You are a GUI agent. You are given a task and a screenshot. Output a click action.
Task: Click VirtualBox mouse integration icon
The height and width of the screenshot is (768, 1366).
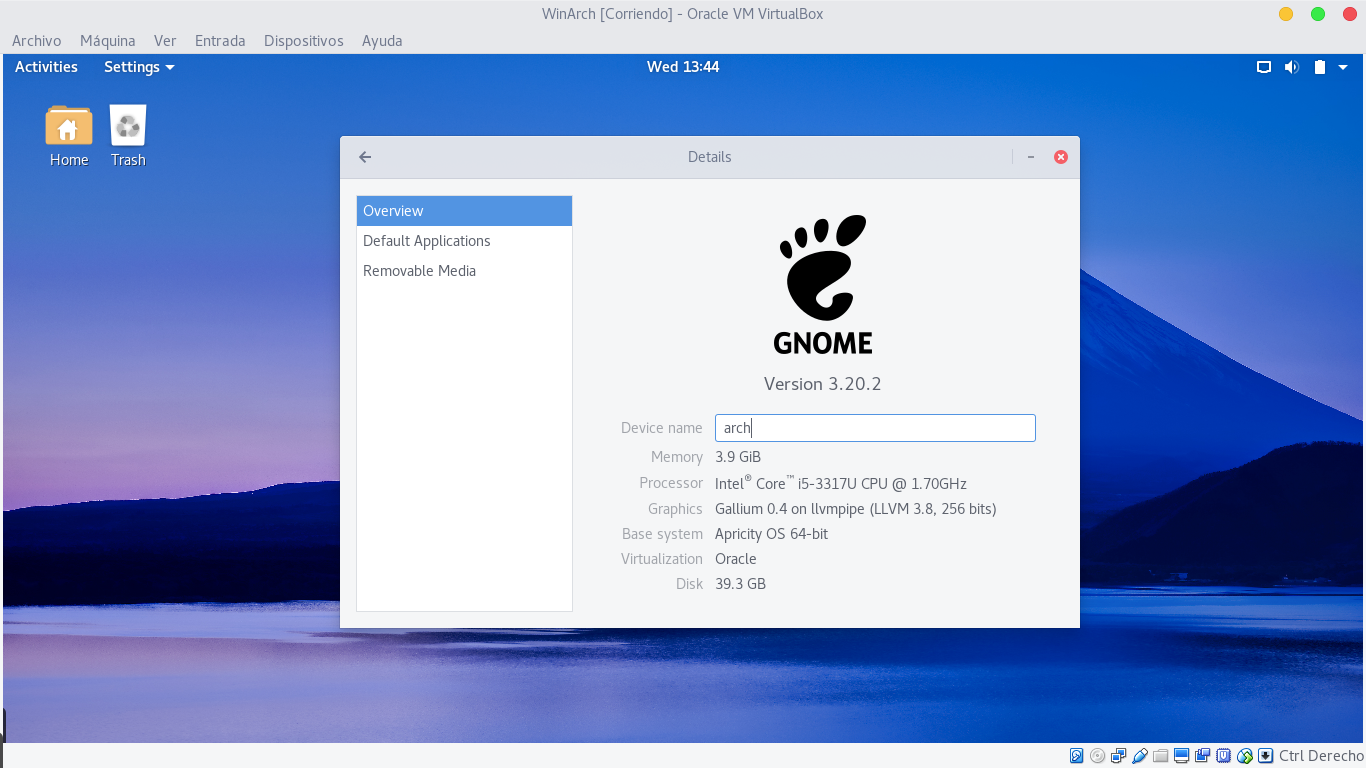[x=1245, y=756]
